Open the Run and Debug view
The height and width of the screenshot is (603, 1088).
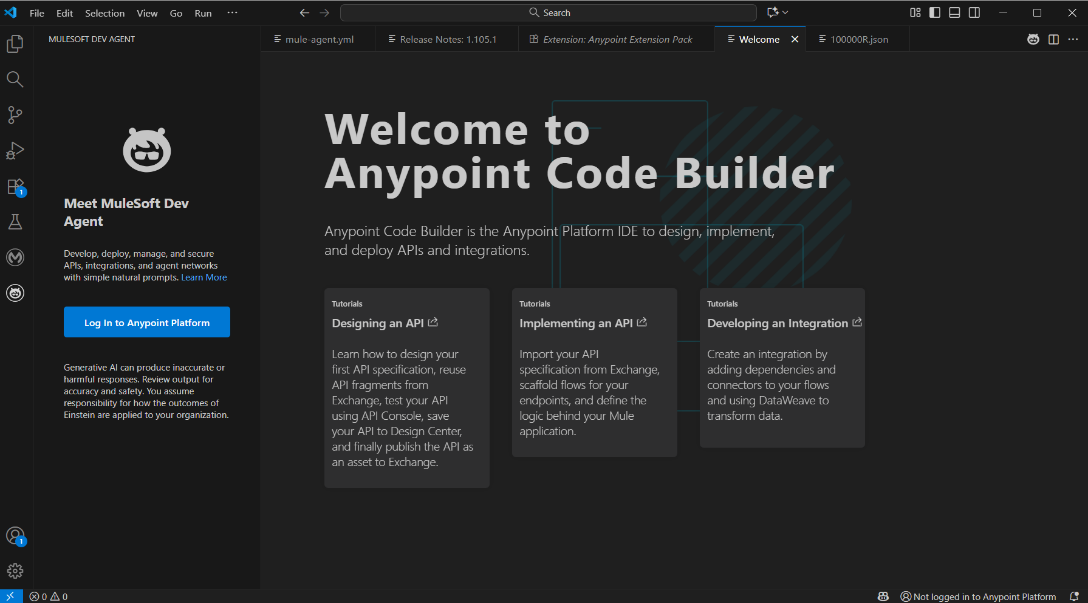tap(15, 151)
